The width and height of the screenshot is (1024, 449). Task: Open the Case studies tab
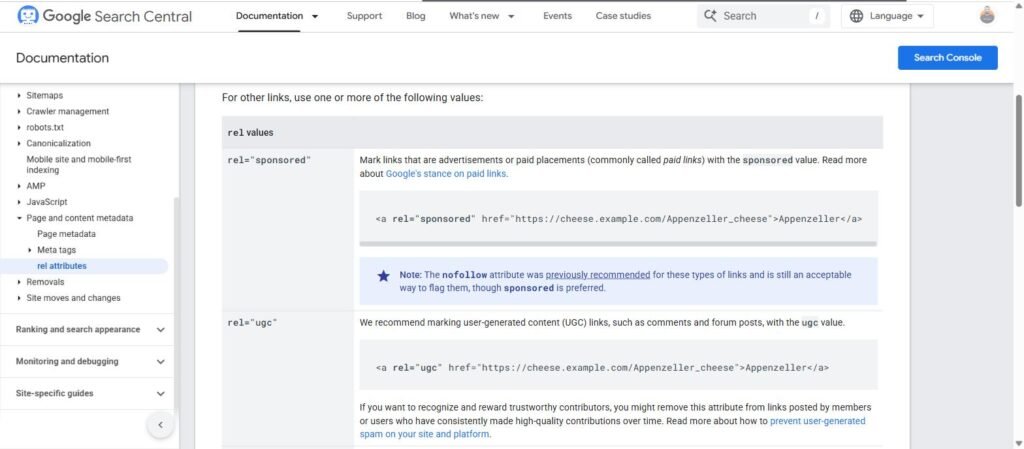[623, 16]
